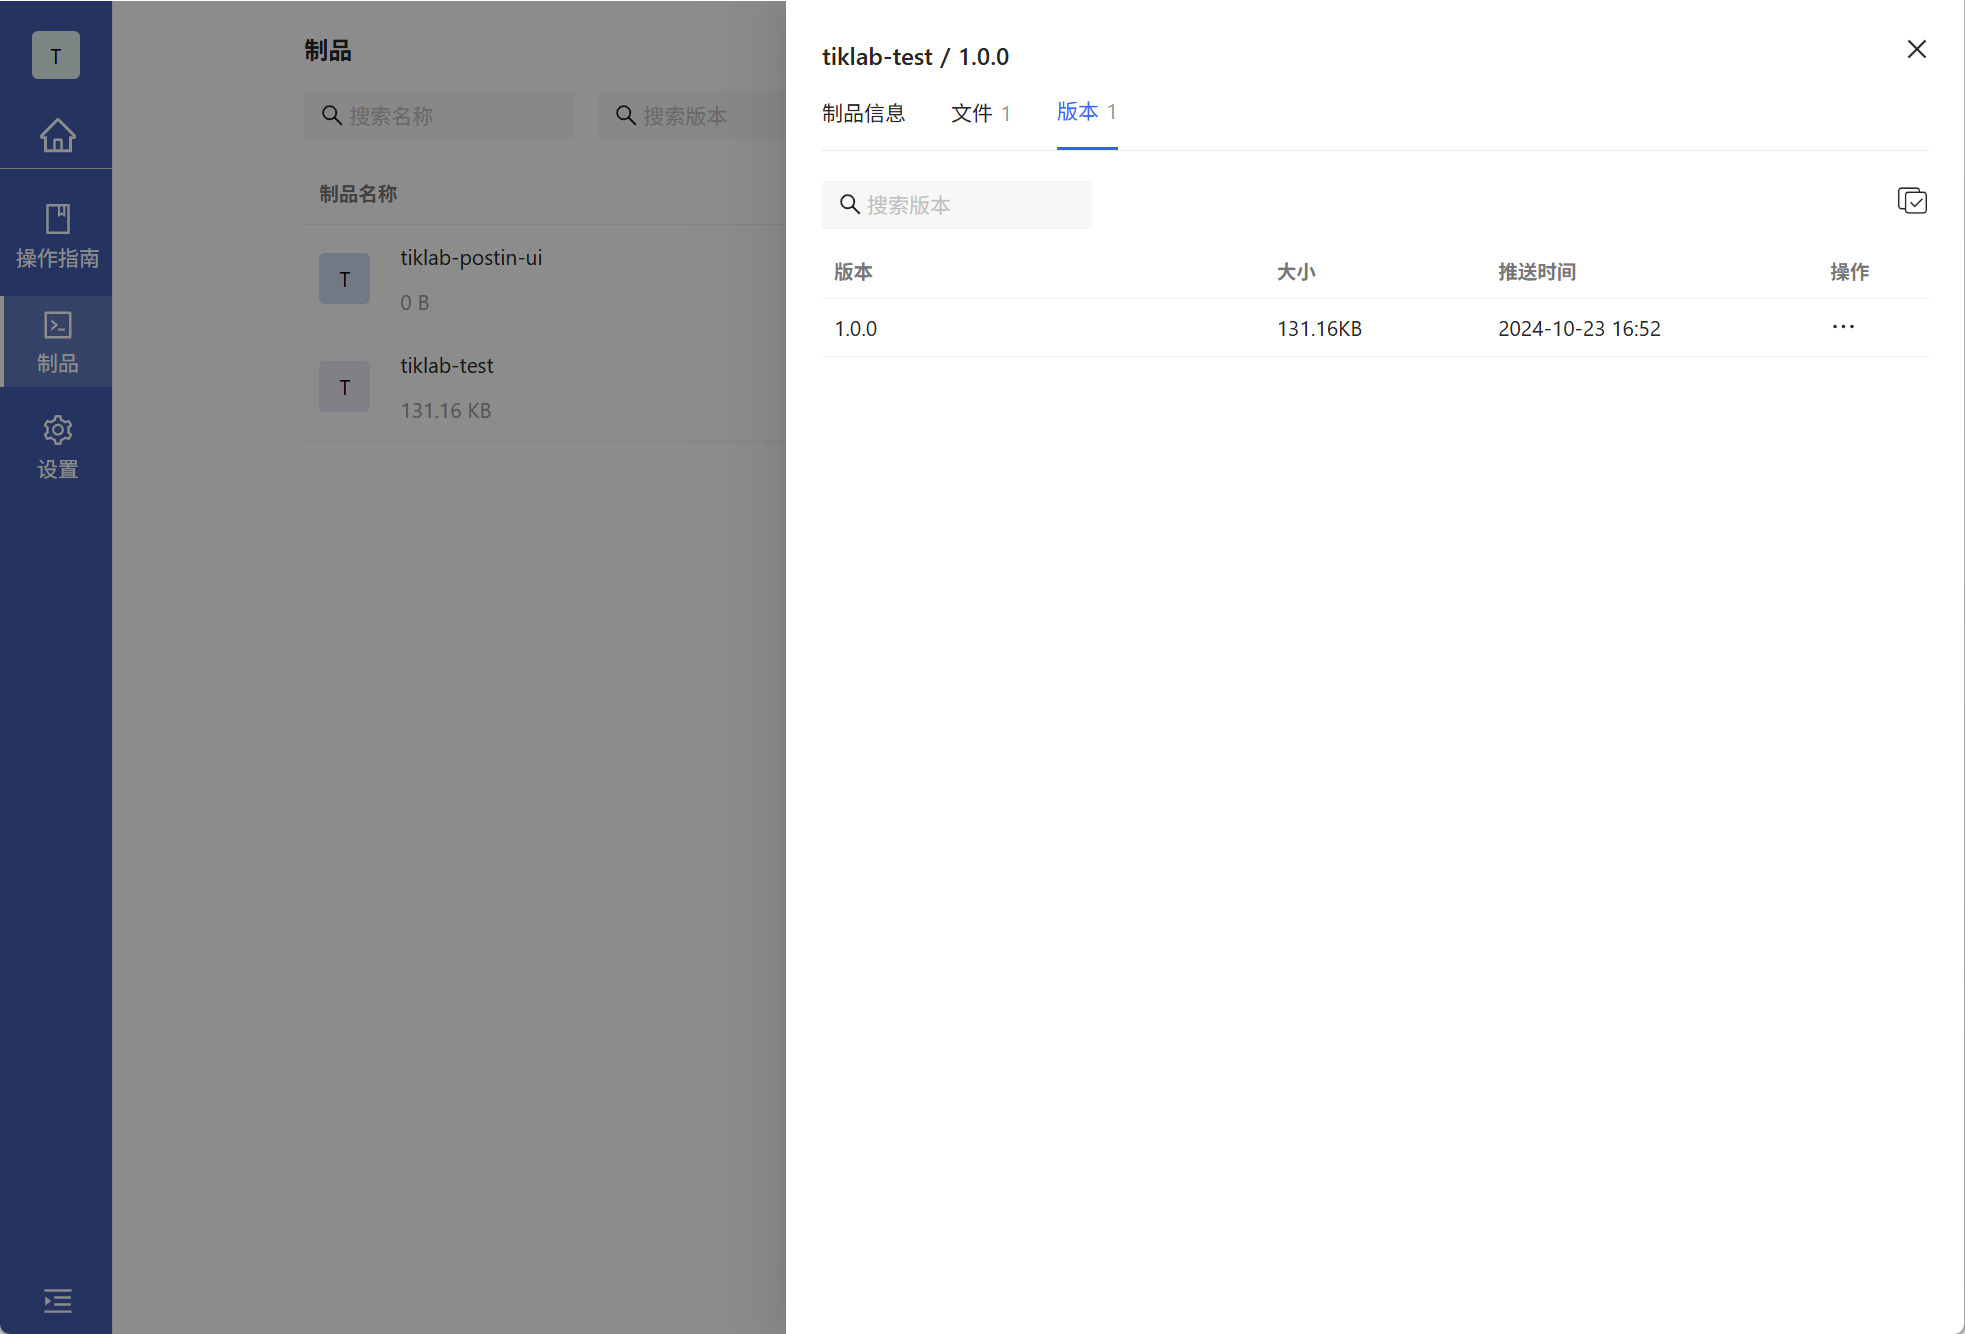Close the tiklab-test detail drawer
The image size is (1965, 1334).
(x=1916, y=49)
